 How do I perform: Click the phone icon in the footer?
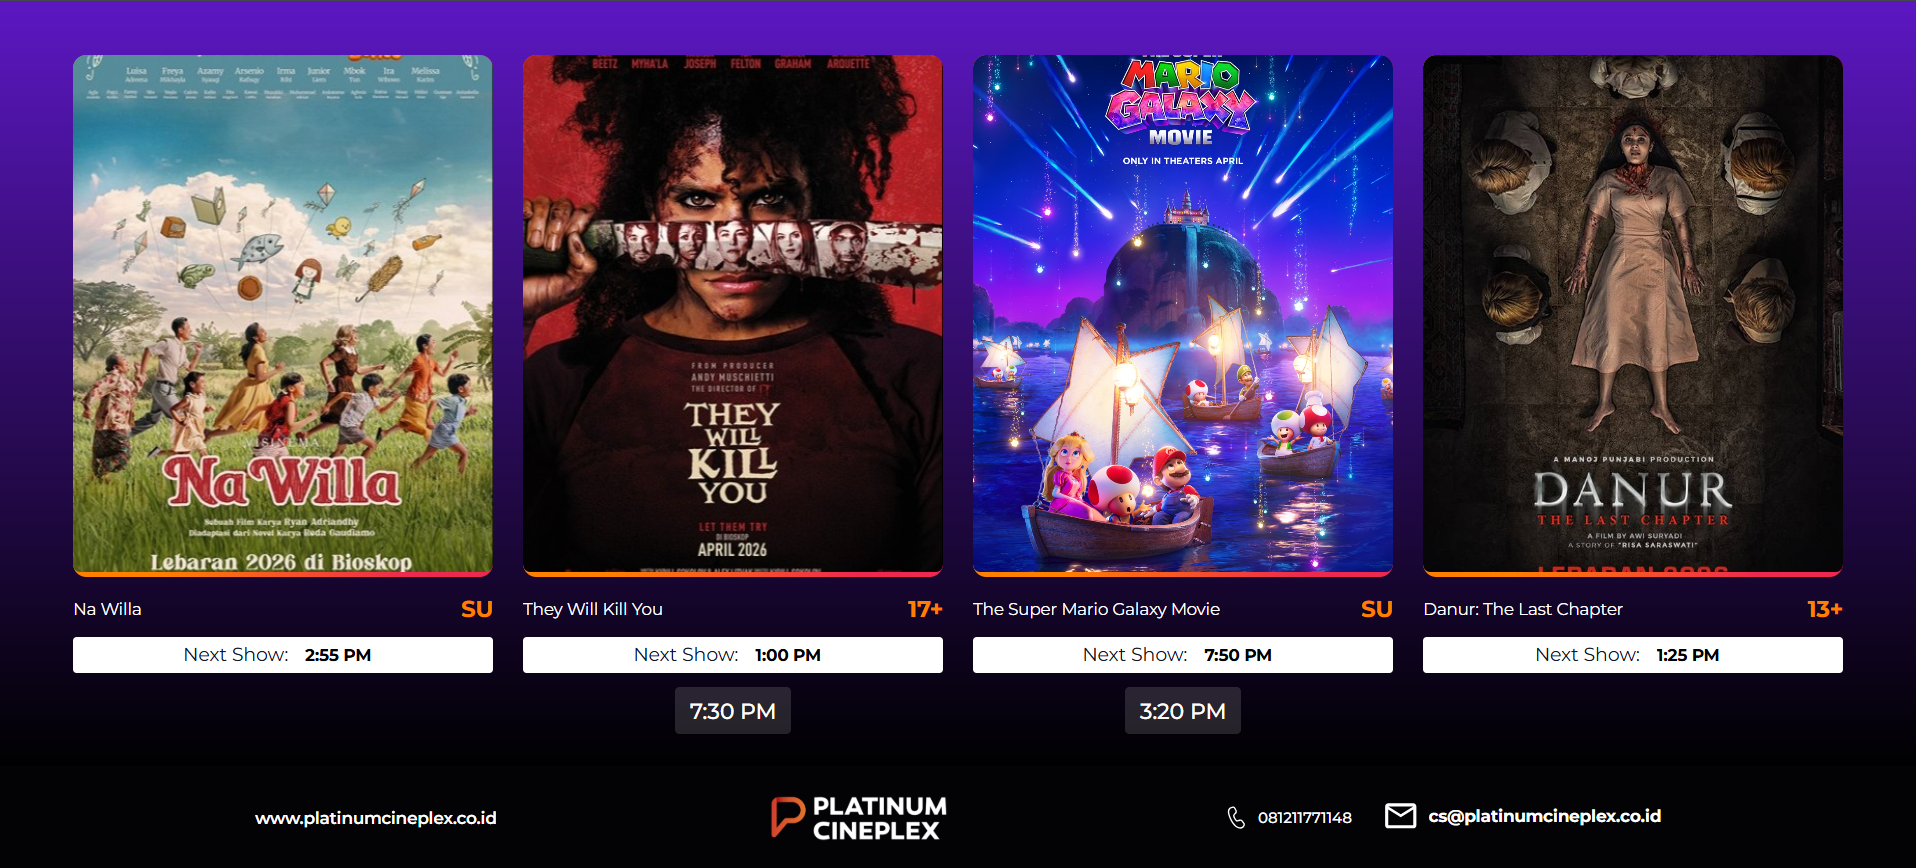pos(1236,817)
